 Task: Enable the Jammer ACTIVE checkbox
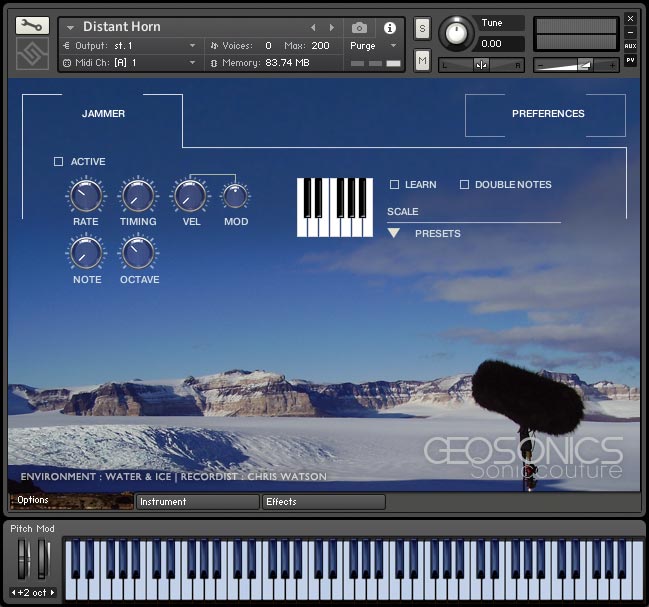[x=58, y=162]
